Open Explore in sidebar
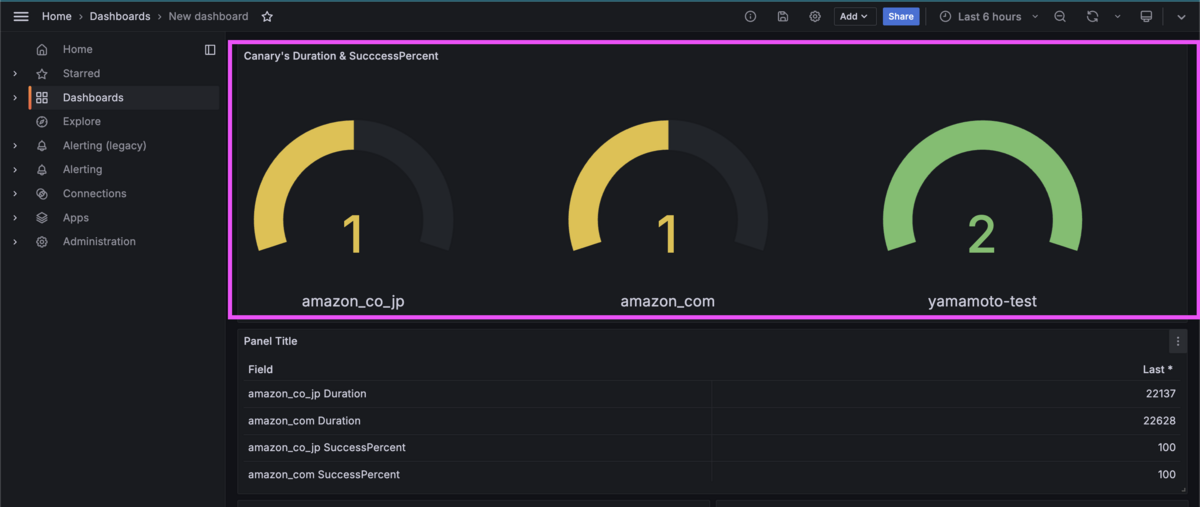 pos(82,121)
